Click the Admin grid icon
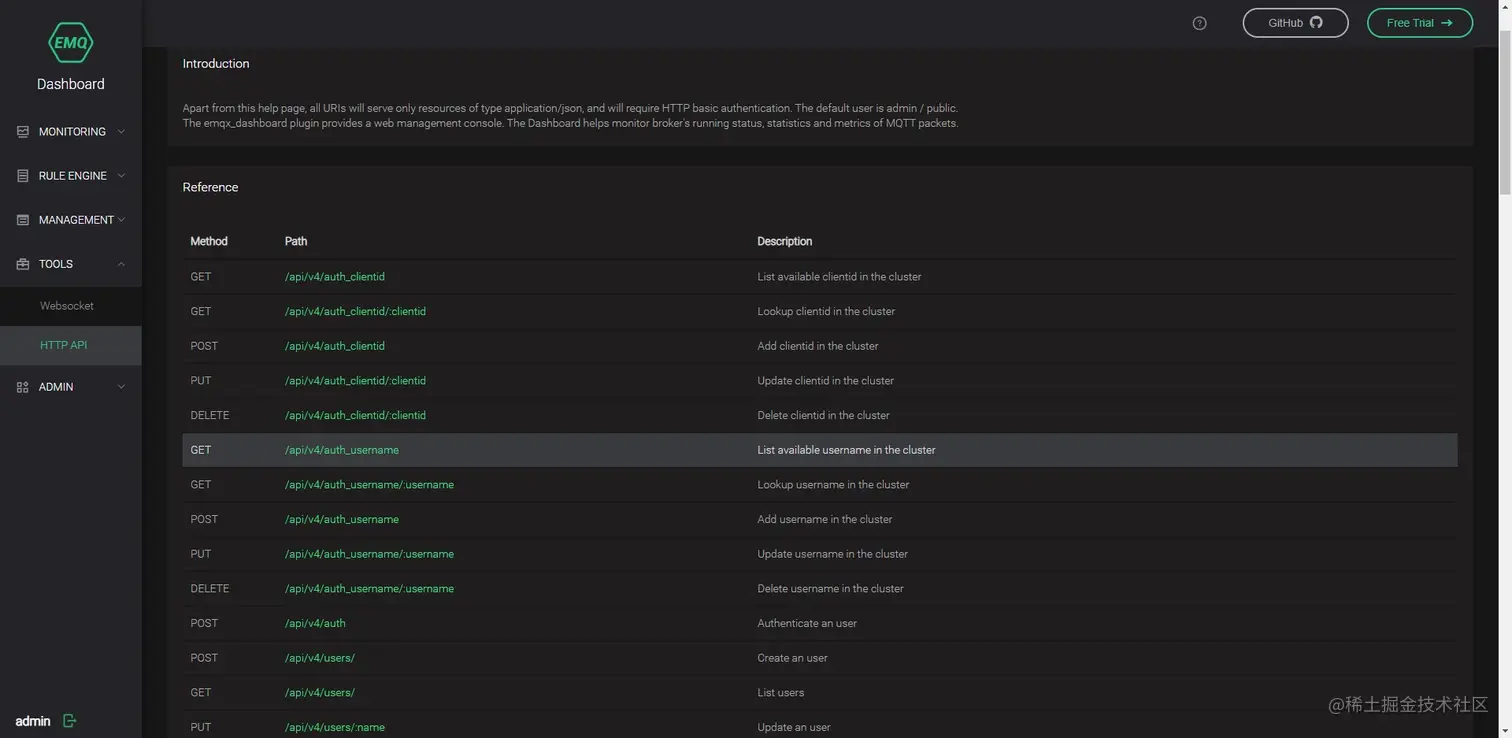Image resolution: width=1512 pixels, height=738 pixels. (22, 387)
